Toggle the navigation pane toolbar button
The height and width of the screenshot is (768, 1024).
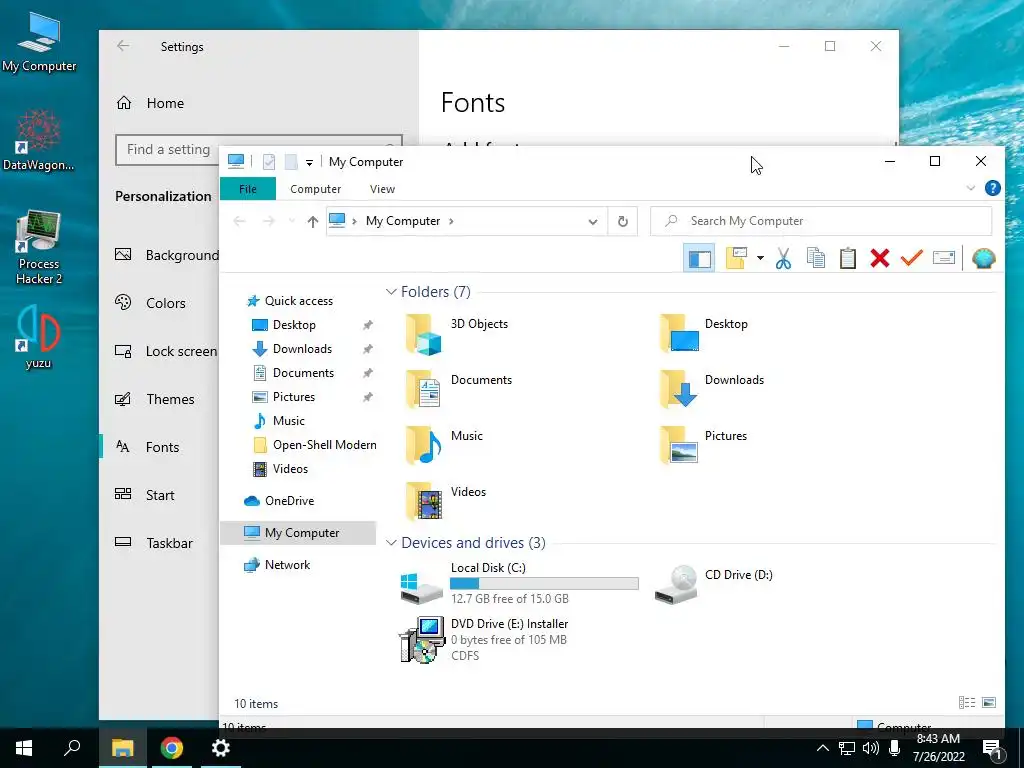click(x=699, y=259)
